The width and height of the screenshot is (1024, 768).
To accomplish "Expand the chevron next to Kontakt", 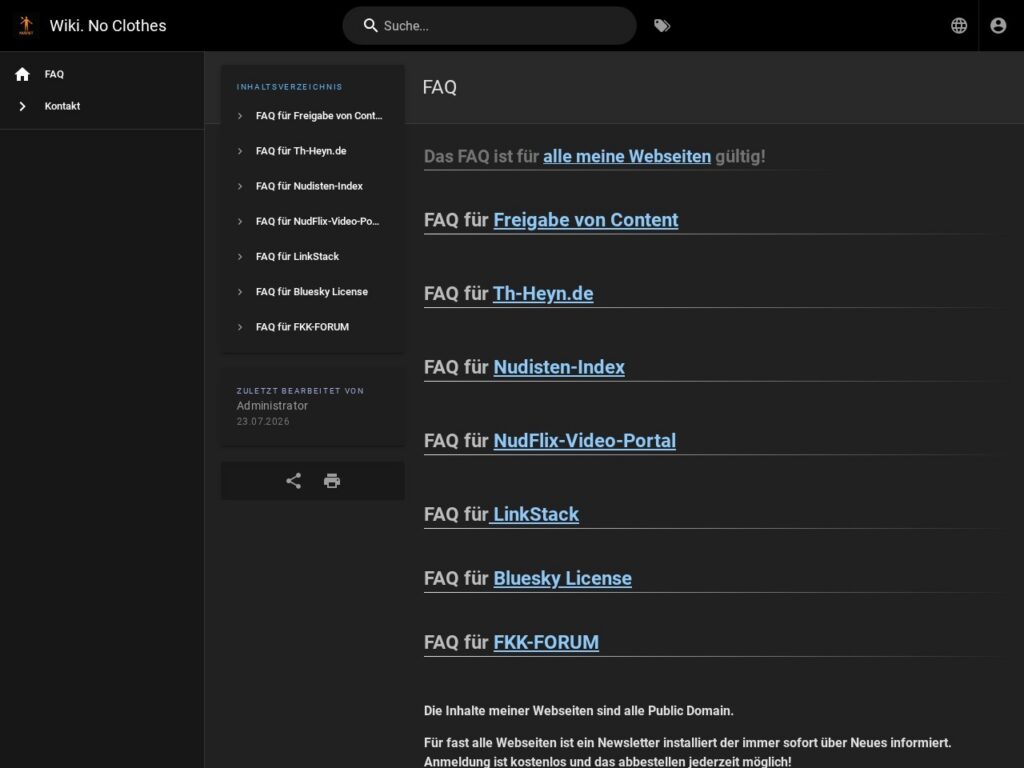I will [22, 106].
